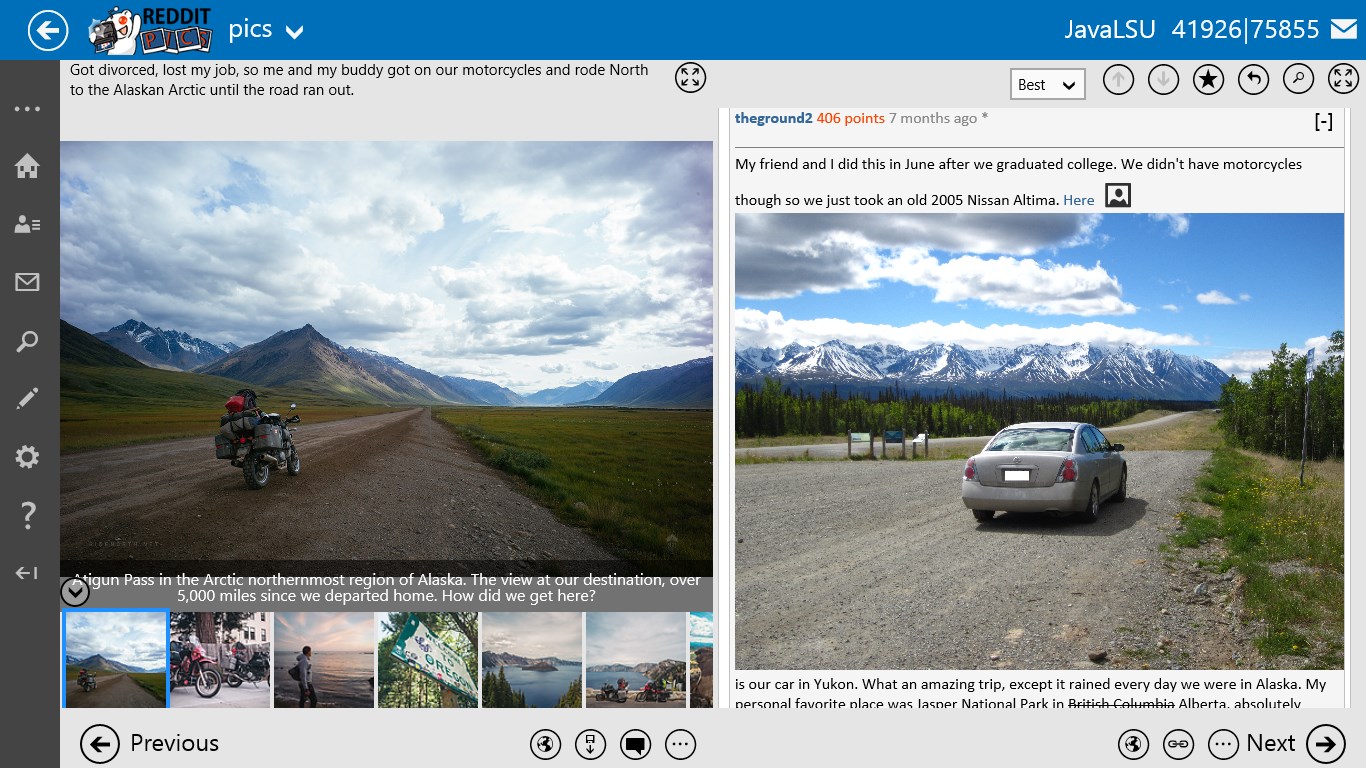This screenshot has width=1366, height=768.
Task: Click the Nissan Altima photo in the comment
Action: pyautogui.click(x=1039, y=441)
